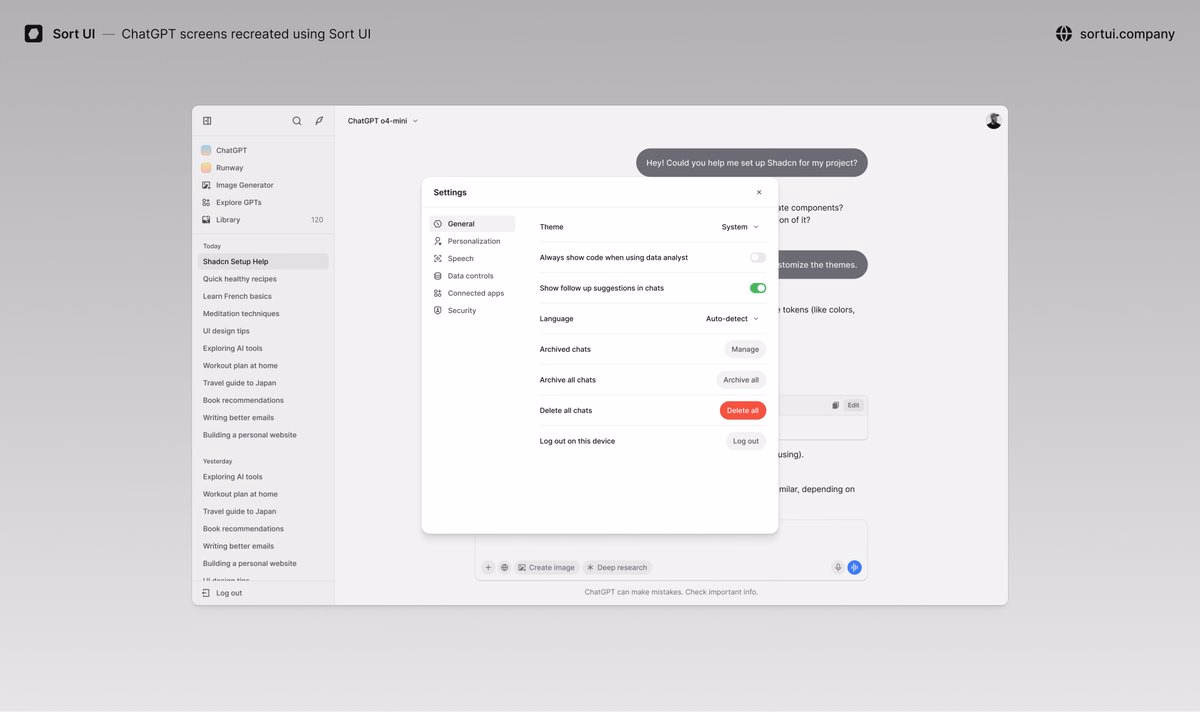1200x712 pixels.
Task: Click Manage for archived chats
Action: click(745, 349)
